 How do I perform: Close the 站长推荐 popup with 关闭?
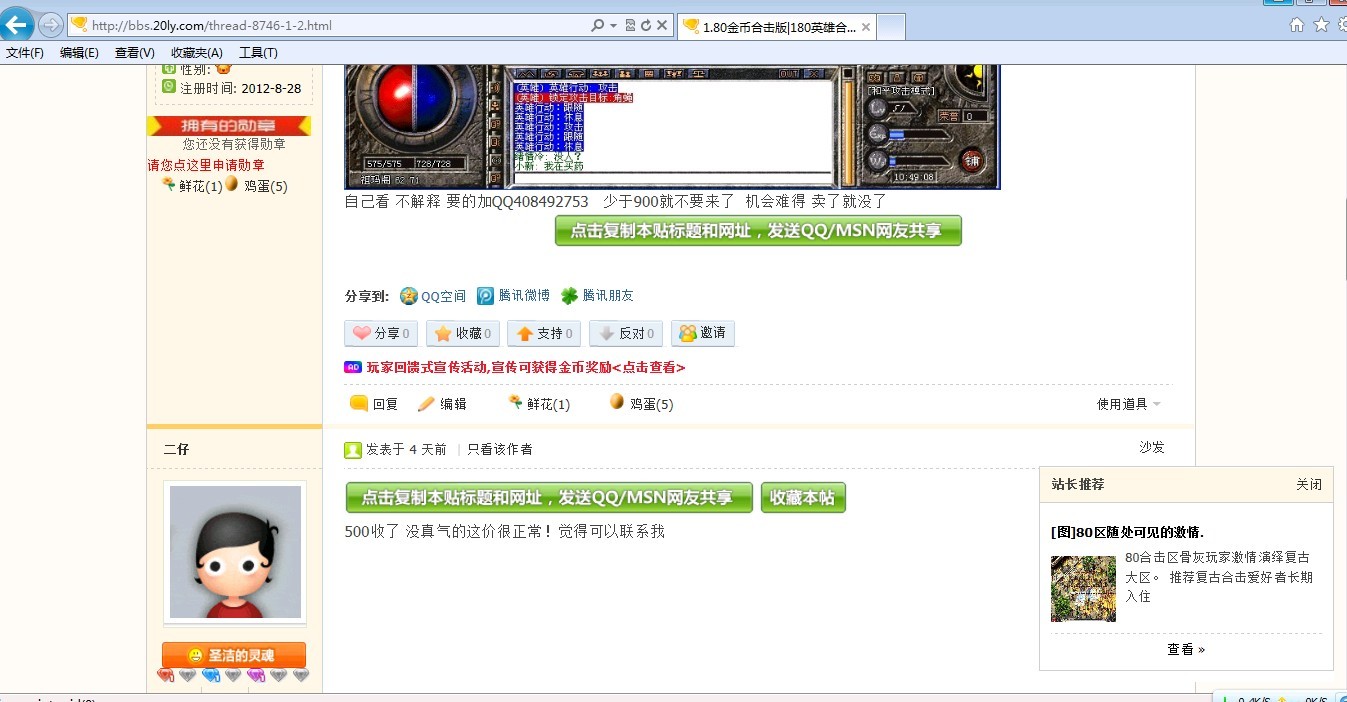[x=1309, y=484]
